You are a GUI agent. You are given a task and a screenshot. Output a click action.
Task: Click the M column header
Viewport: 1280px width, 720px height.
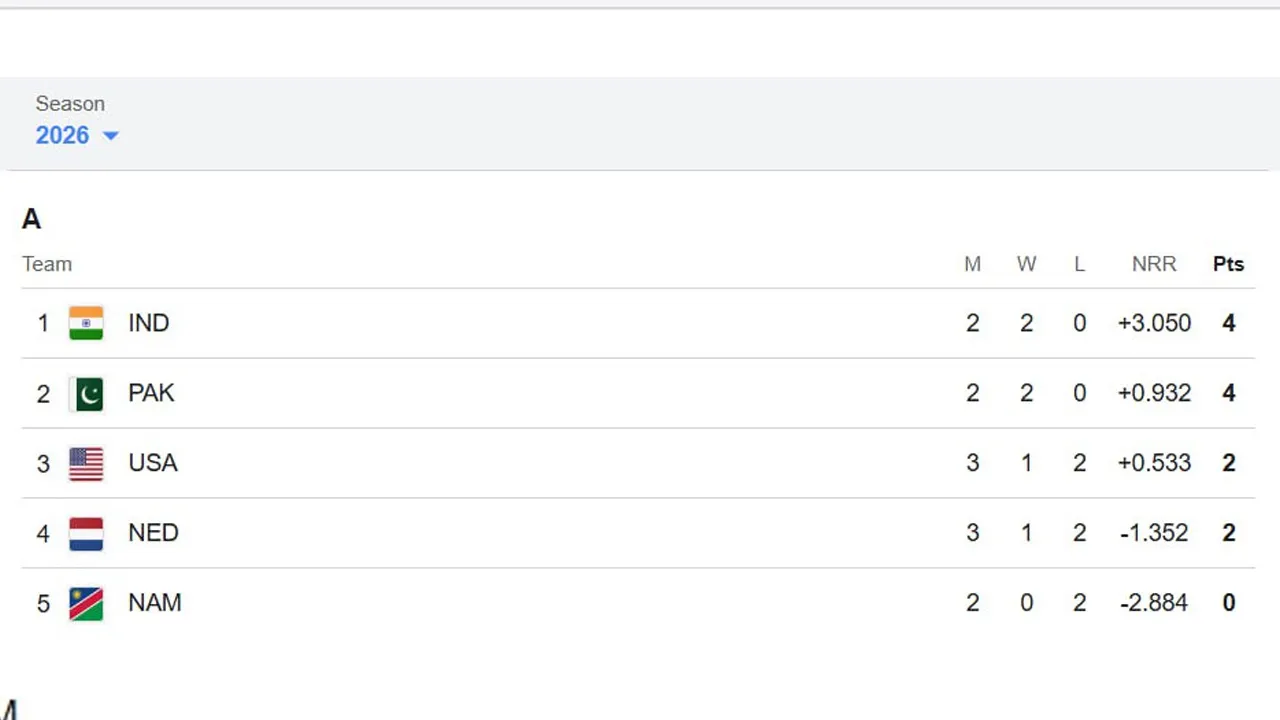point(972,264)
